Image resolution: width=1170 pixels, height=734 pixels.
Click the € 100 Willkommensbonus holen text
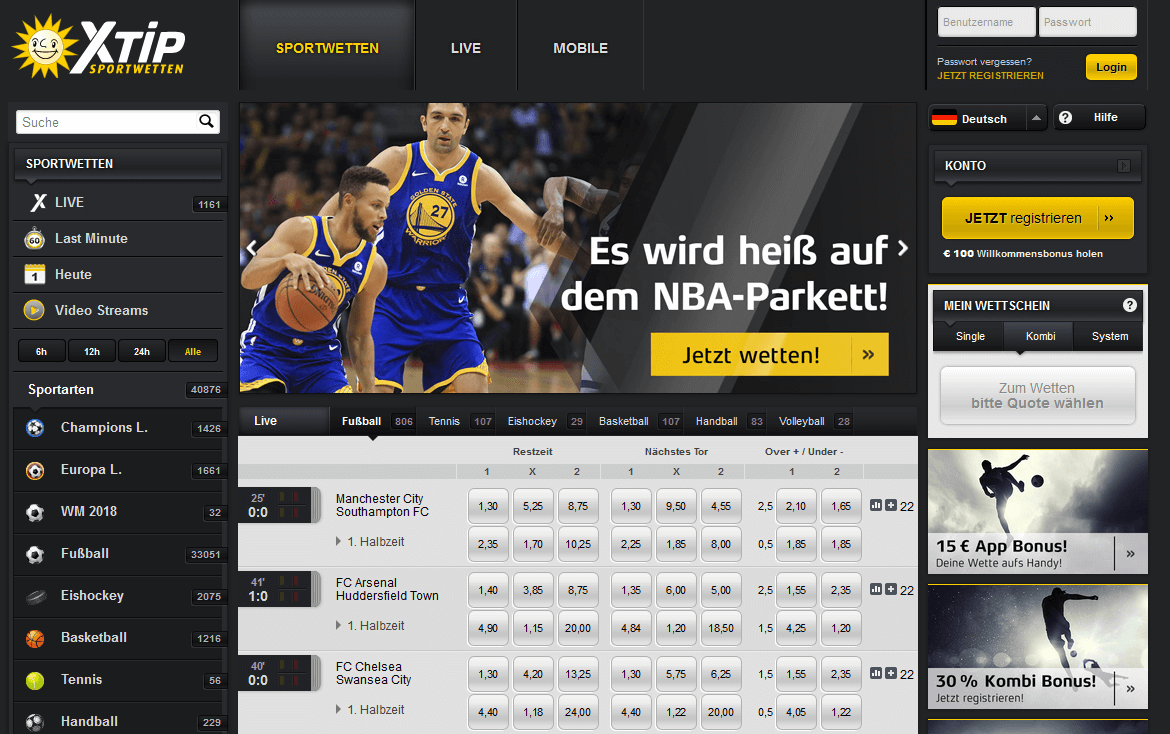tap(1023, 254)
